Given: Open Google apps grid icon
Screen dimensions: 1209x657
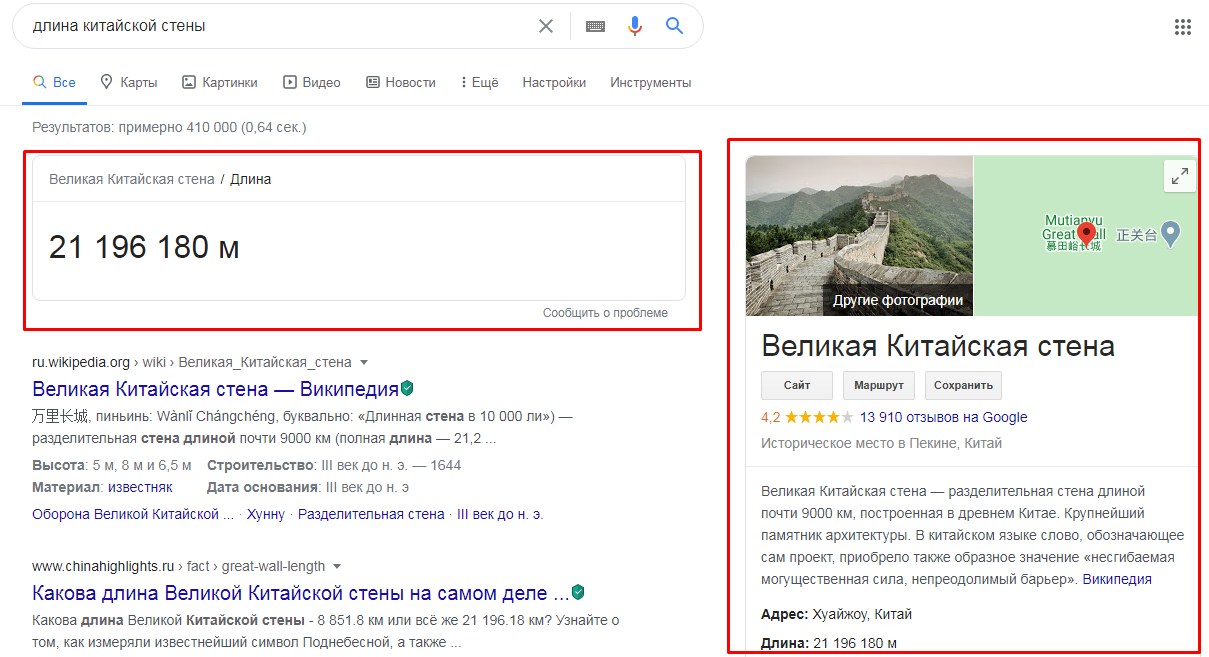Looking at the screenshot, I should 1183,26.
